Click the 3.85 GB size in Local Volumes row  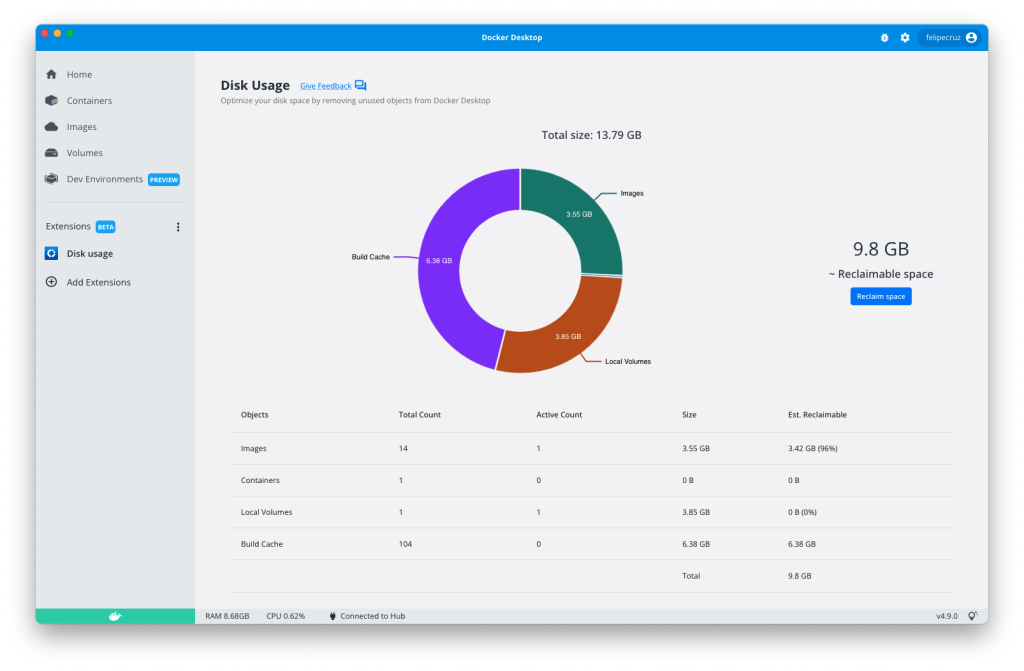click(696, 512)
